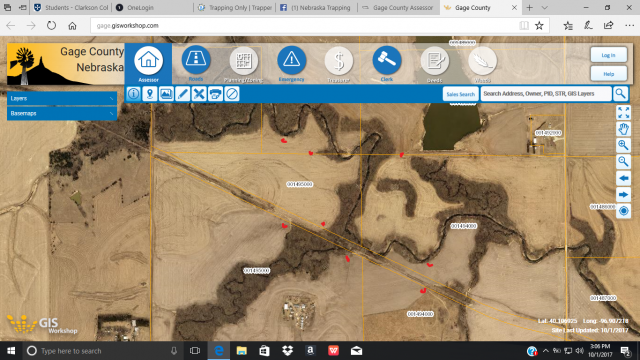Viewport: 640px width, 360px height.
Task: Open the Clerk gavel icon
Action: [x=387, y=60]
